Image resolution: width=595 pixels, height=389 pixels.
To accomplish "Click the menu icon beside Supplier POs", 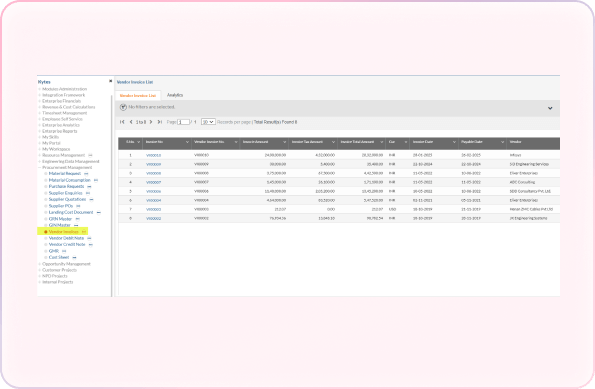I will (x=78, y=206).
